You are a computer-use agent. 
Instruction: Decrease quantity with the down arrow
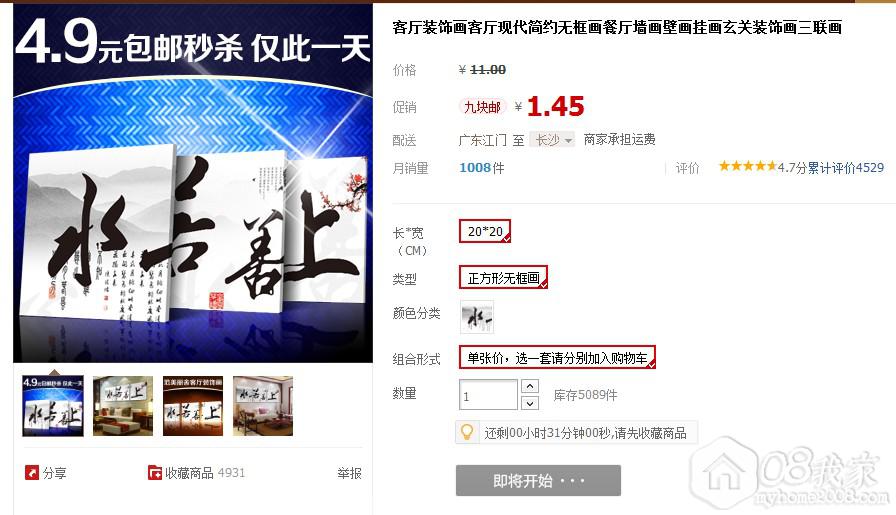[x=530, y=403]
